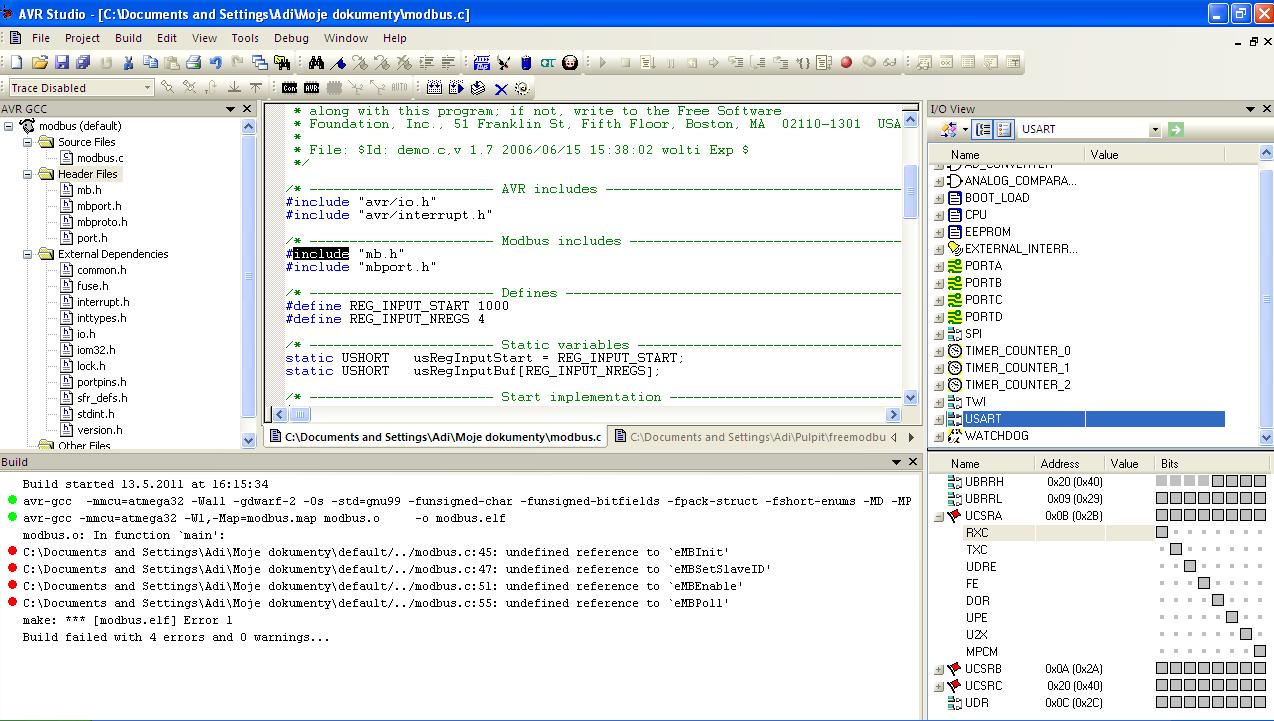The image size is (1274, 721).
Task: Click the green go arrow in I/O View
Action: (x=1176, y=129)
